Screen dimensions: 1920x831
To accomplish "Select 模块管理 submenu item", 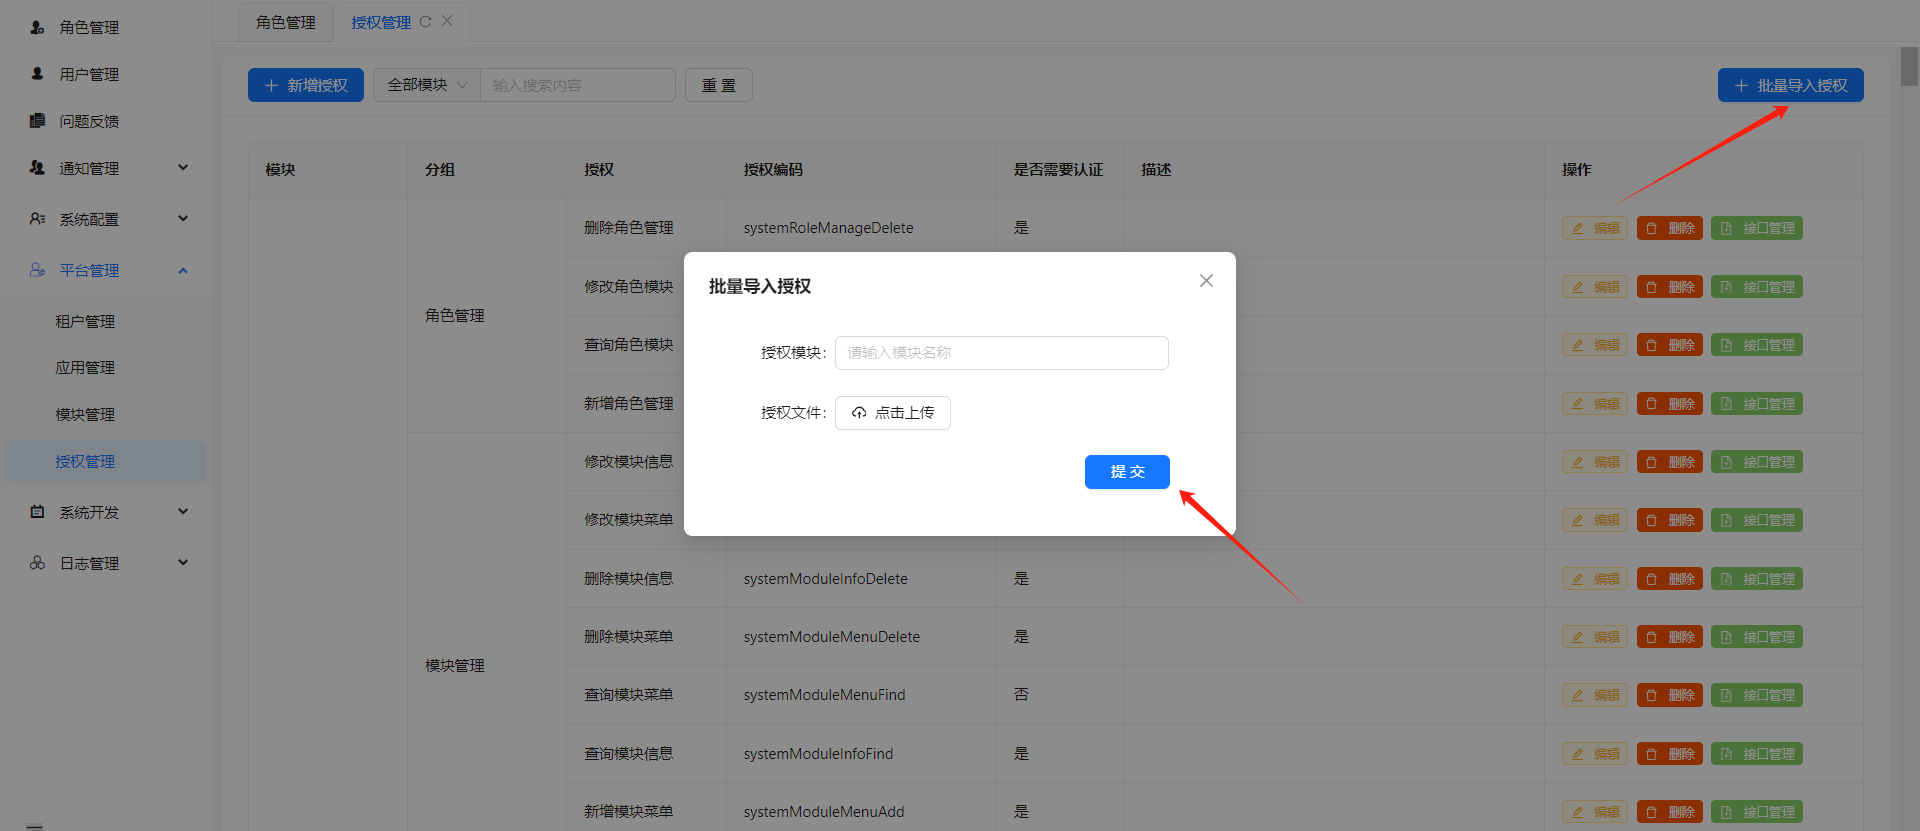I will (x=85, y=414).
